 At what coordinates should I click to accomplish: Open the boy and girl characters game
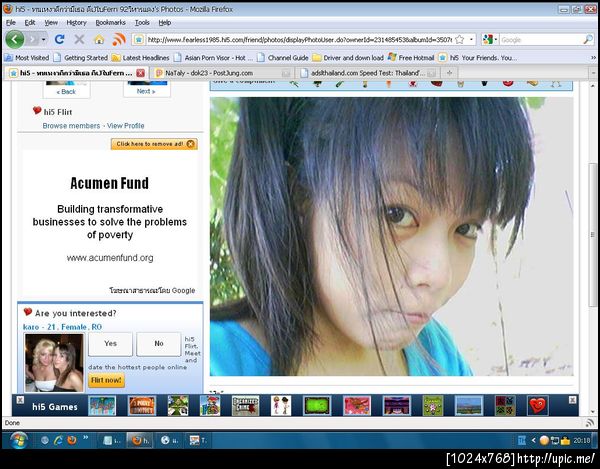click(x=281, y=406)
